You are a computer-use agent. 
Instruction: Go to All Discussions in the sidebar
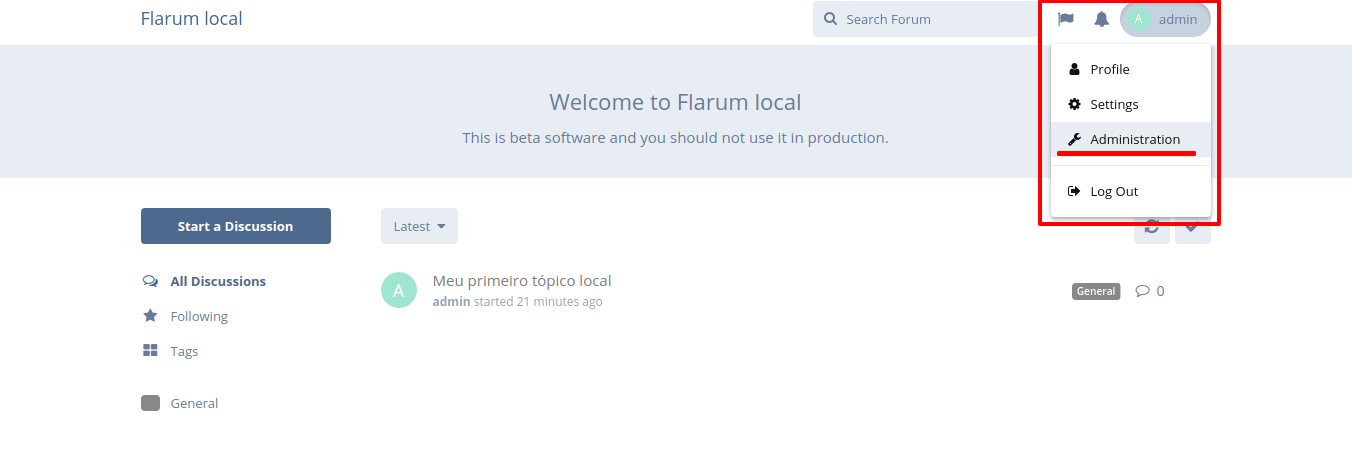(204, 281)
